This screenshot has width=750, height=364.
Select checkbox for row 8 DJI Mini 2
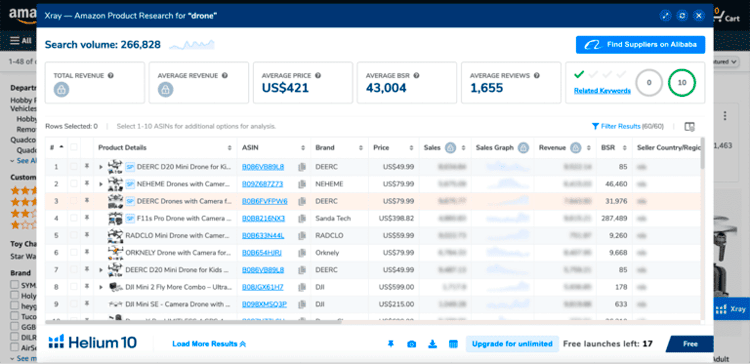point(74,287)
